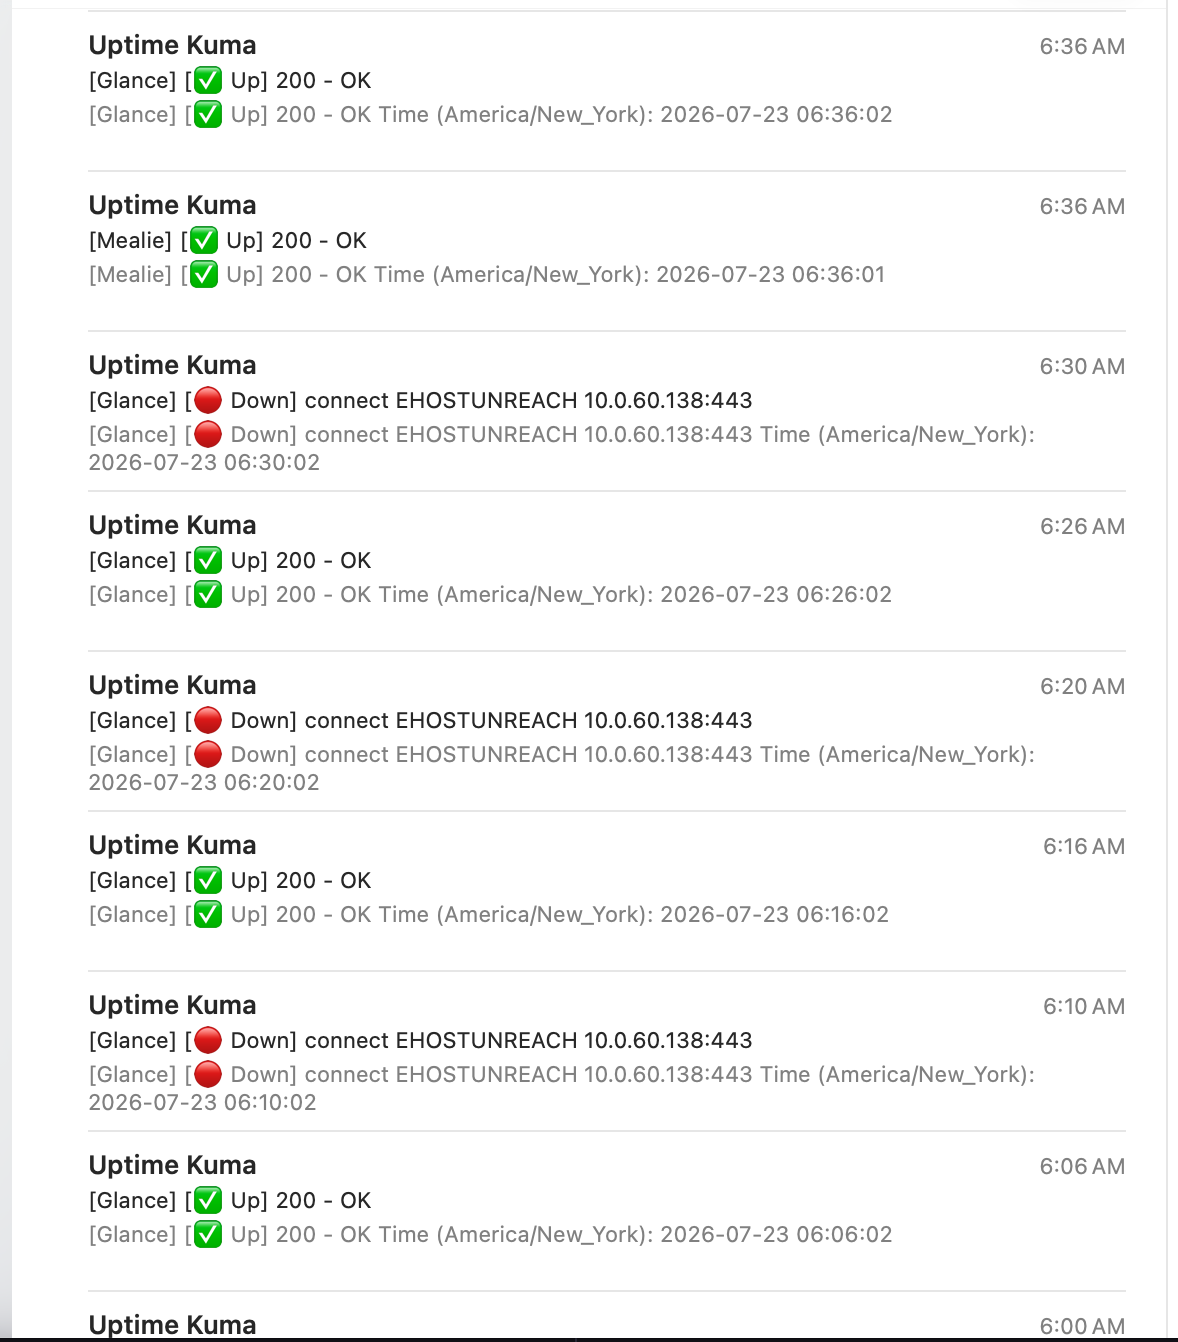Viewport: 1178px width, 1342px height.
Task: Open the Glance Up email from 6:06 AM
Action: click(x=607, y=1211)
